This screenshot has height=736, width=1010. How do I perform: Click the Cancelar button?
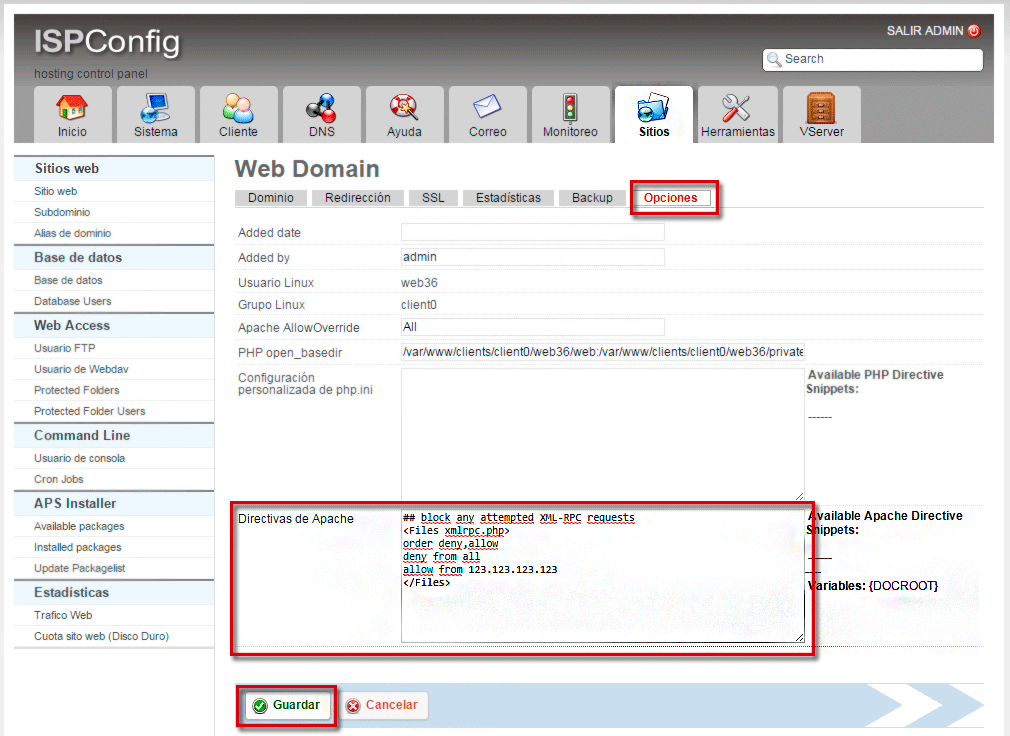pos(383,705)
